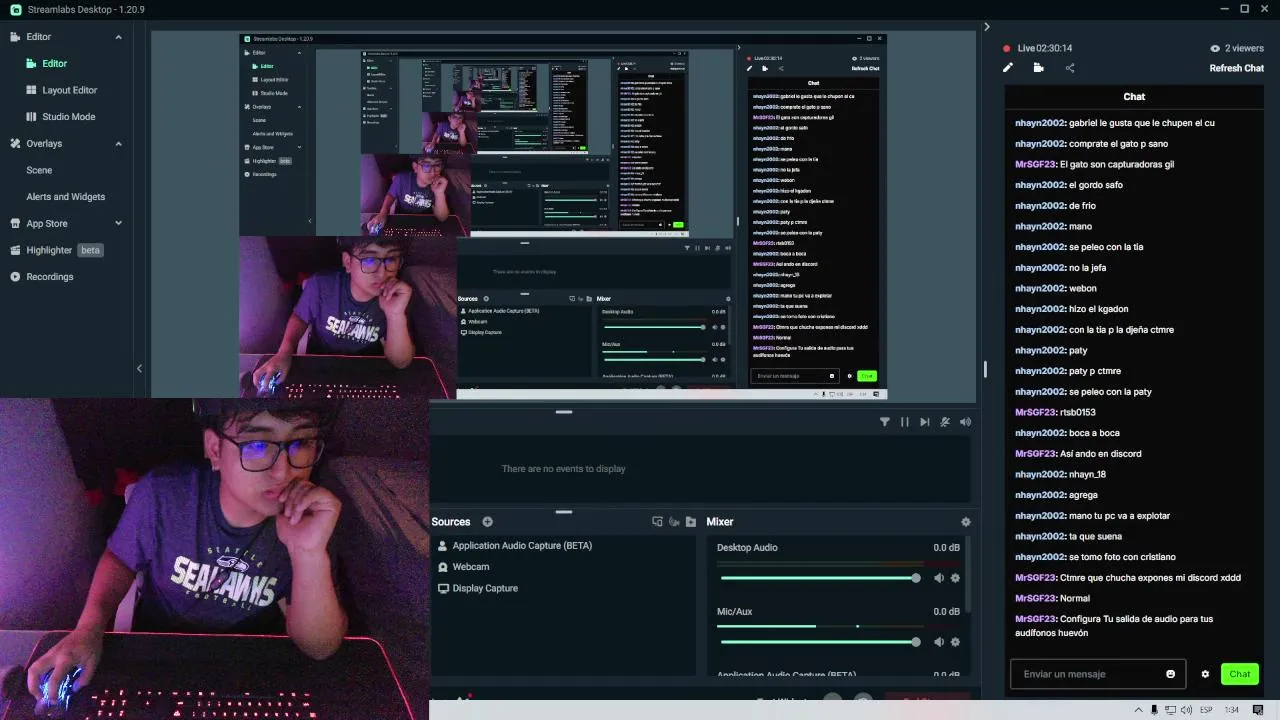Open Mic/Aux settings gear
This screenshot has width=1280, height=720.
tap(955, 642)
